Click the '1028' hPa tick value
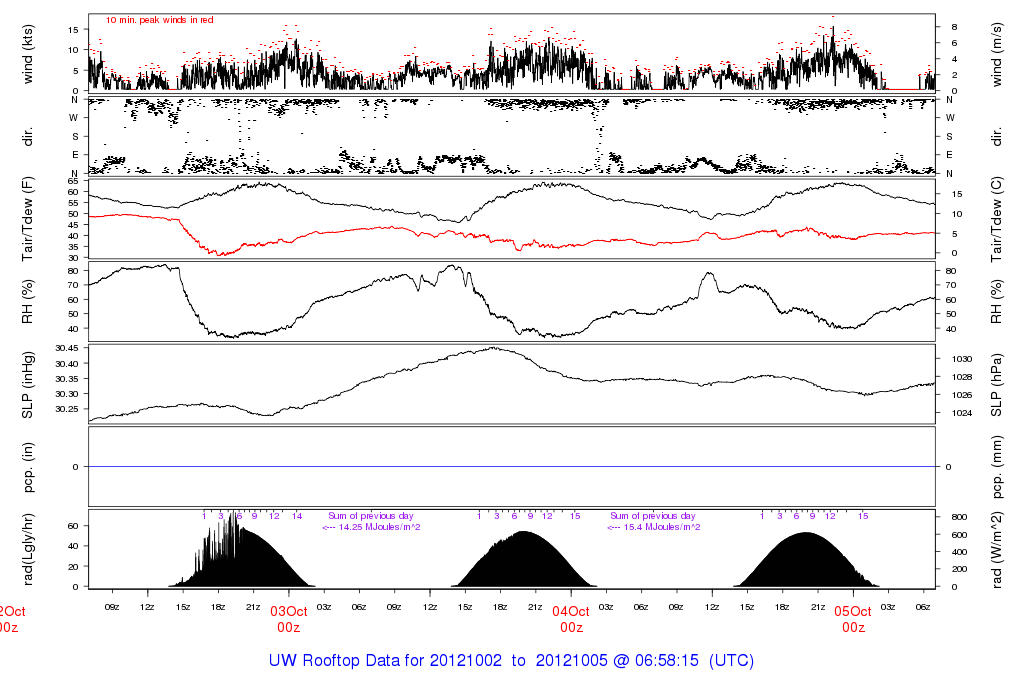The image size is (1024, 700). coord(962,377)
